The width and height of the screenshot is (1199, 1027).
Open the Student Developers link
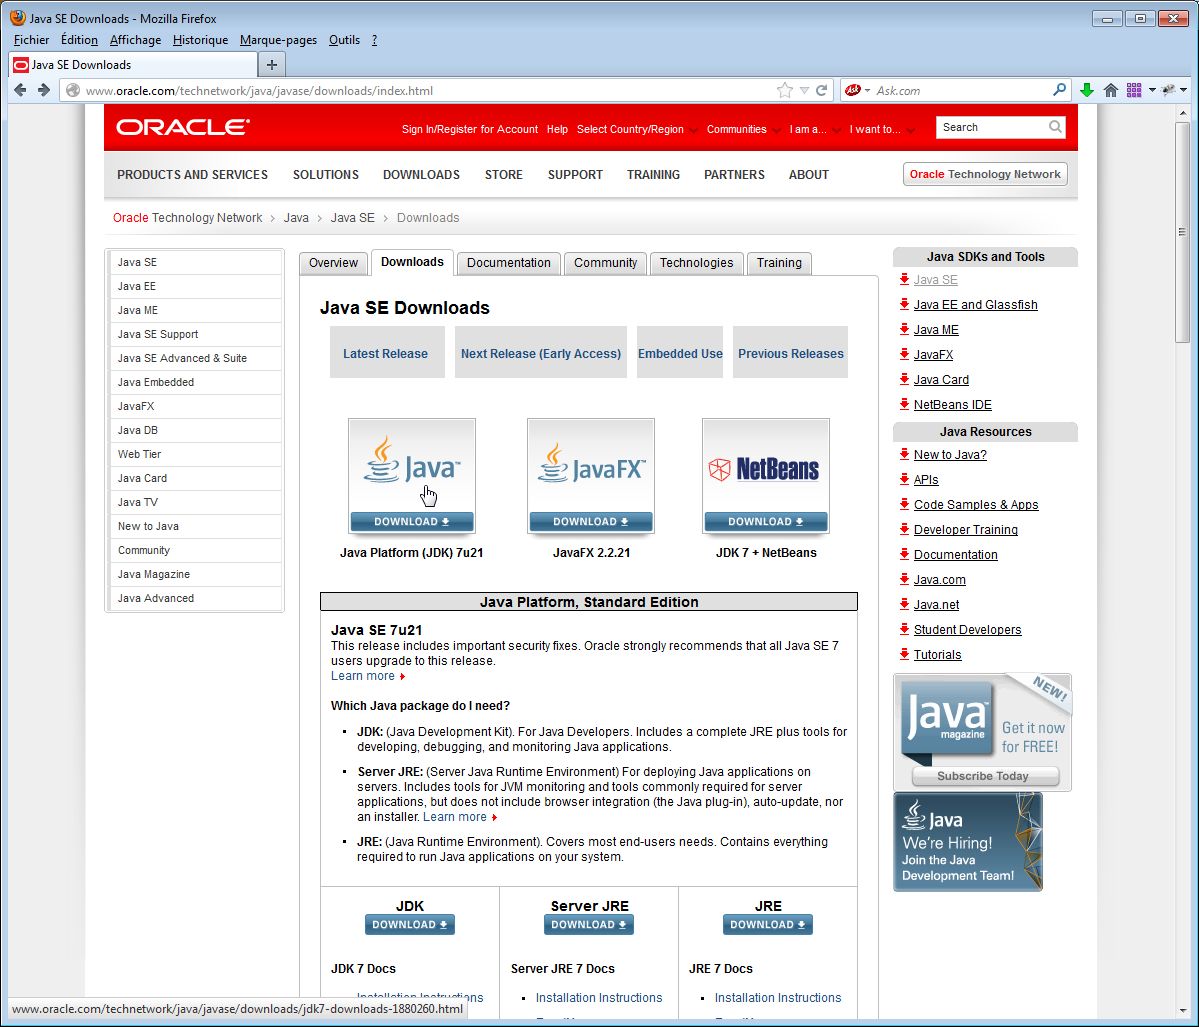[967, 629]
